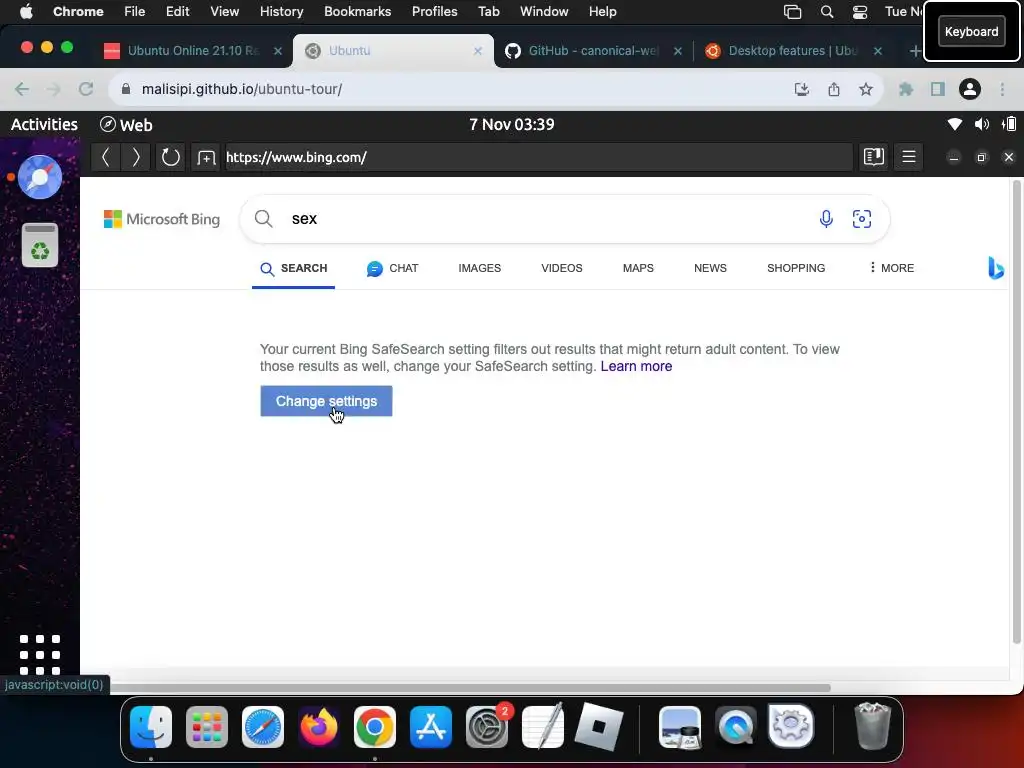The image size is (1024, 768).
Task: Open Chrome profile avatar
Action: (969, 89)
